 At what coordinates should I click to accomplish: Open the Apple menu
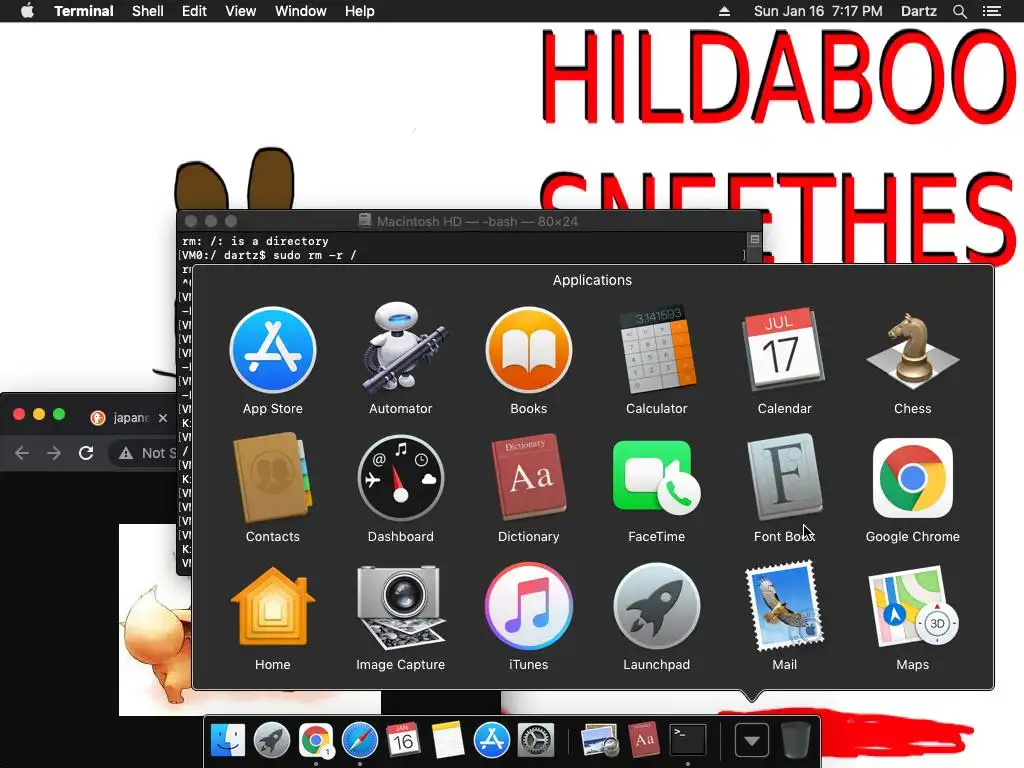[x=27, y=11]
